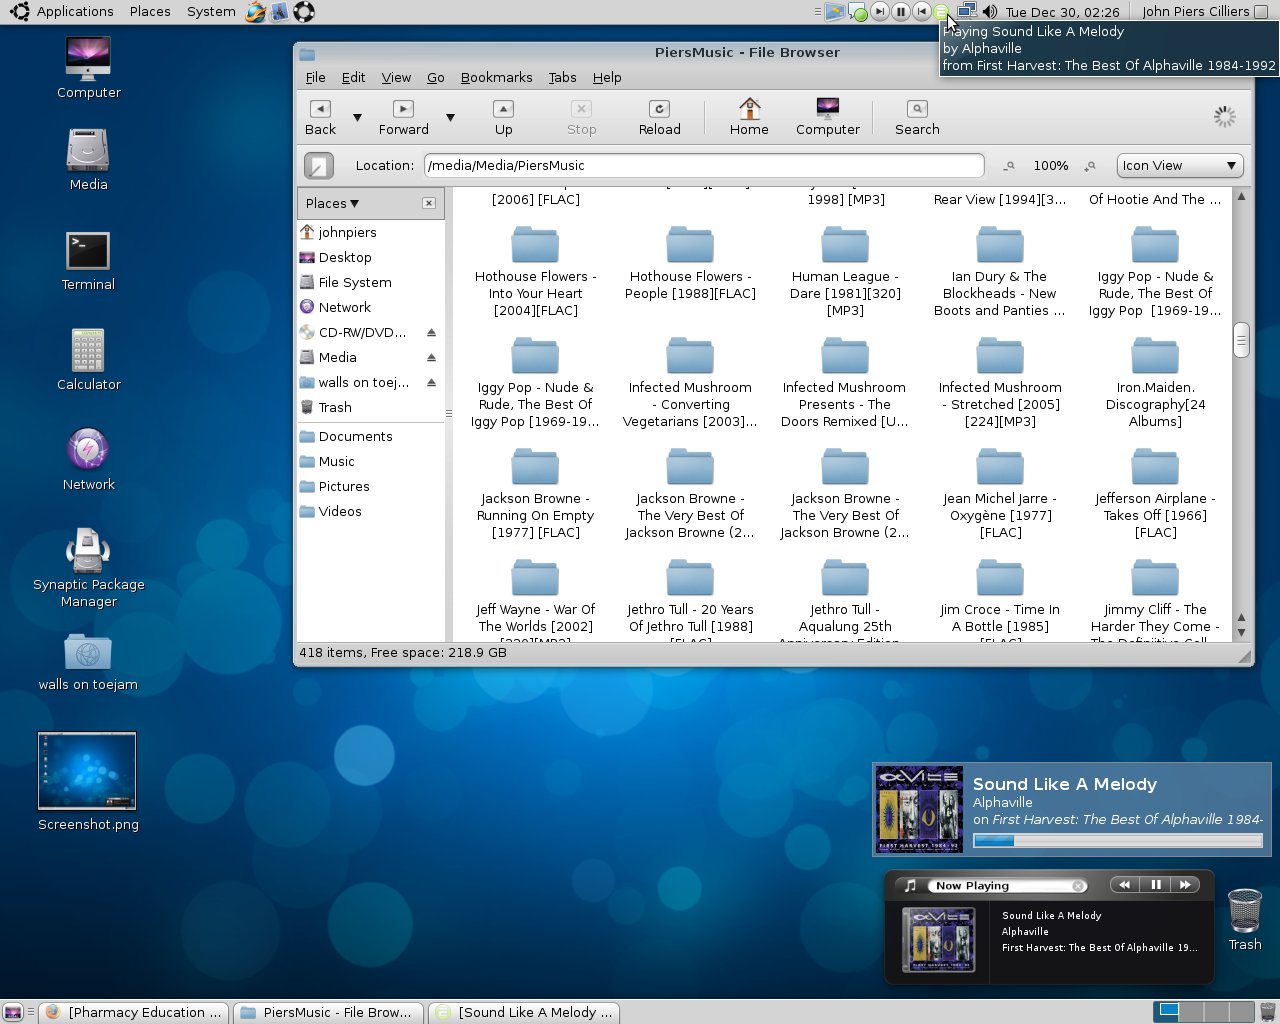
Task: Open the Tabs menu
Action: (x=562, y=77)
